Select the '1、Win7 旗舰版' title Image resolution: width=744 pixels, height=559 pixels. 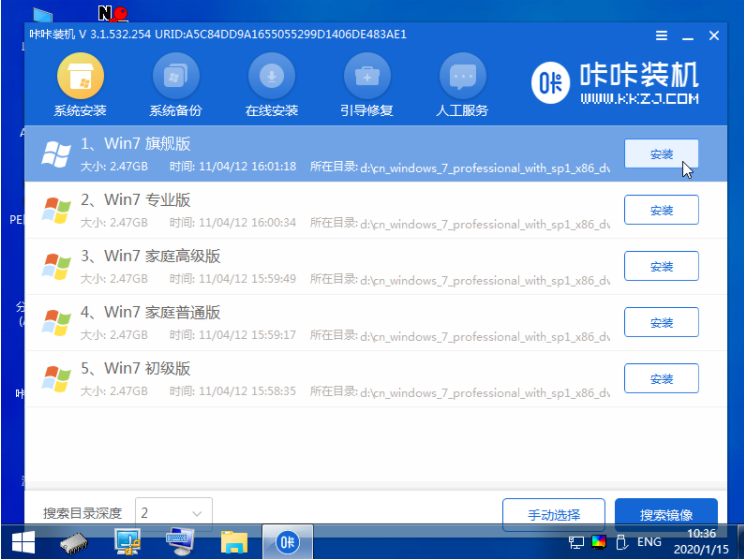[135, 143]
